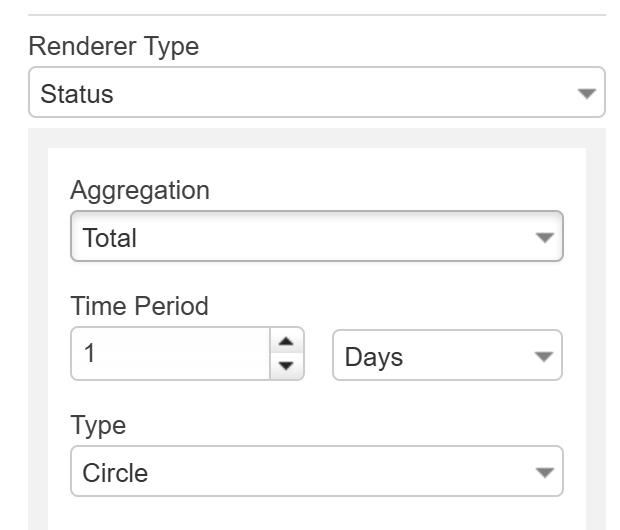Screen dimensions: 620x530
Task: Open the Days unit dropdown
Action: point(447,356)
